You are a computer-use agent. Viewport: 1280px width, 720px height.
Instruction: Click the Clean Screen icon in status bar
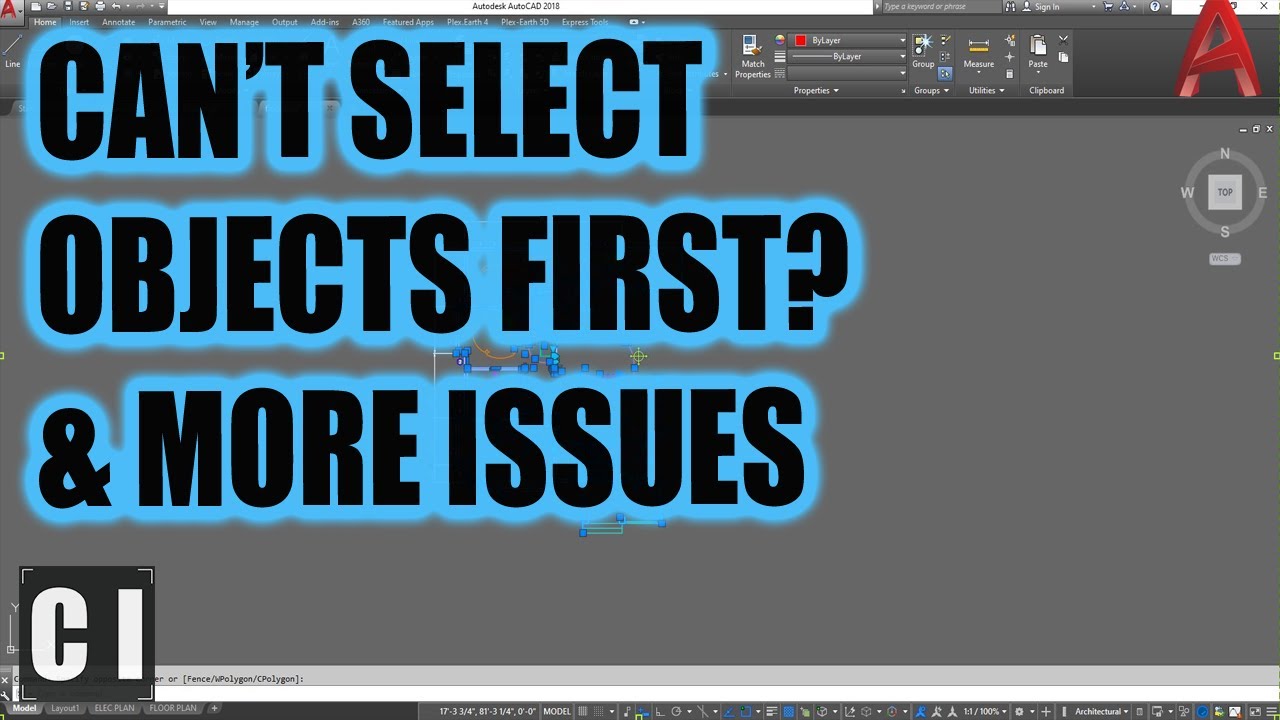[1255, 712]
